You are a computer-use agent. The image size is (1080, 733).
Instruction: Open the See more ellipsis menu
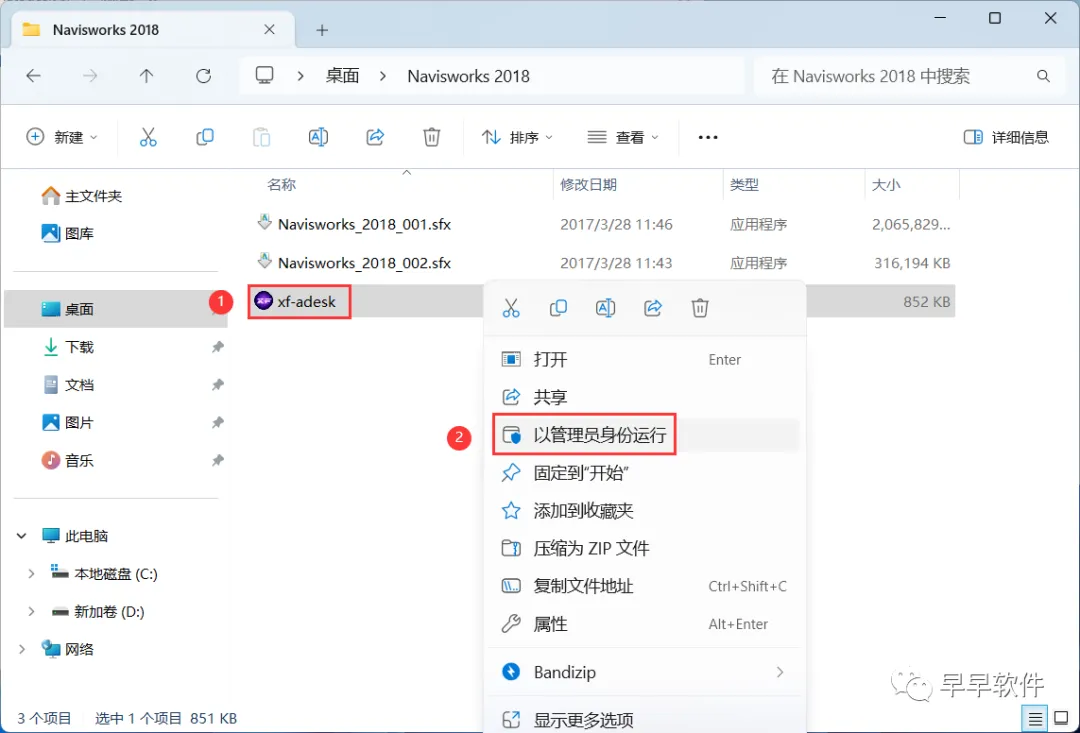pyautogui.click(x=708, y=137)
